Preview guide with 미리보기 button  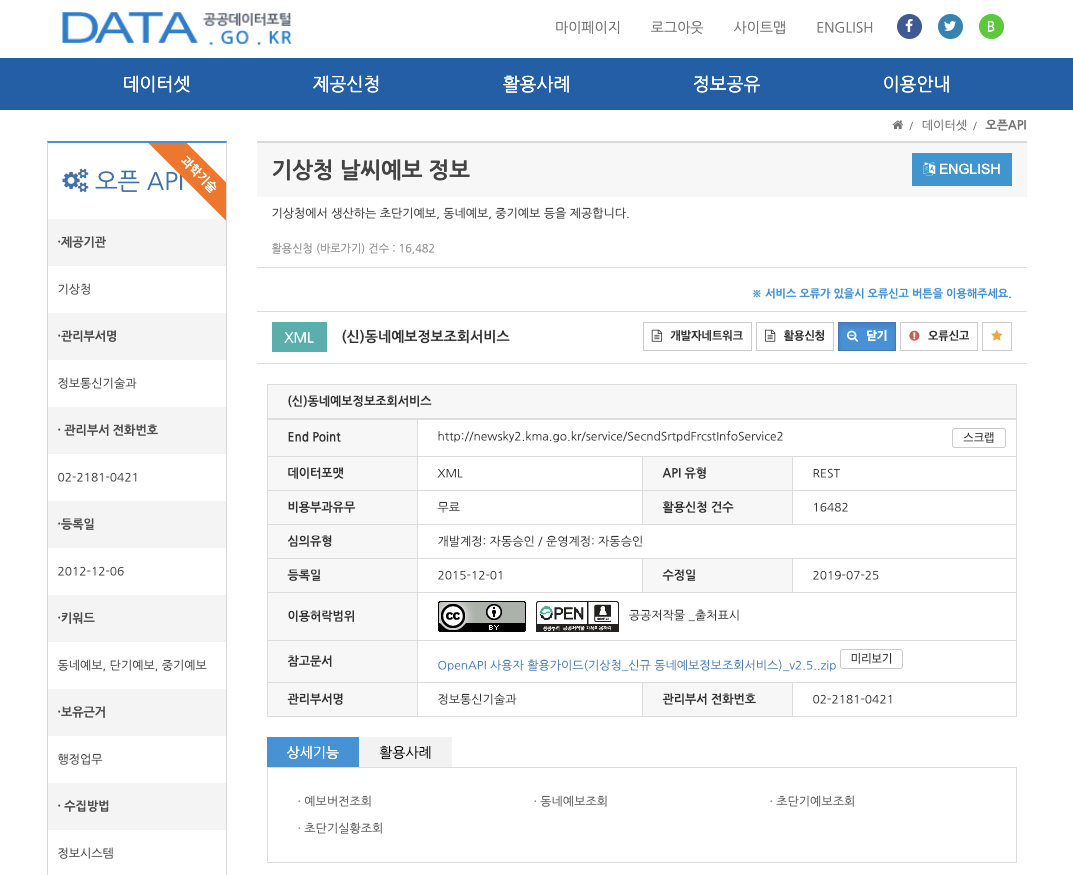[871, 659]
